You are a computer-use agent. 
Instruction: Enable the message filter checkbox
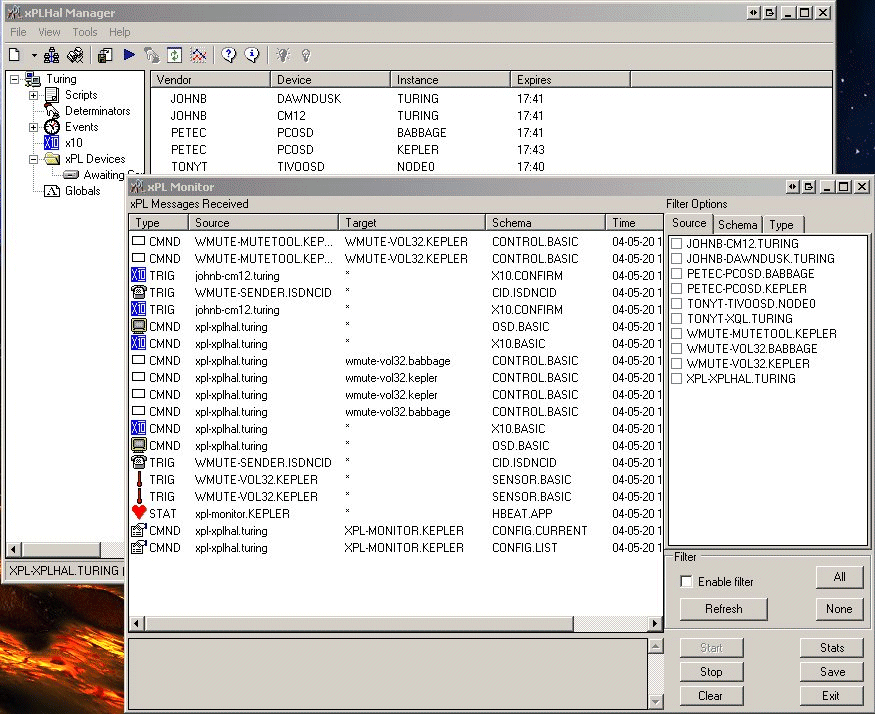(x=686, y=582)
